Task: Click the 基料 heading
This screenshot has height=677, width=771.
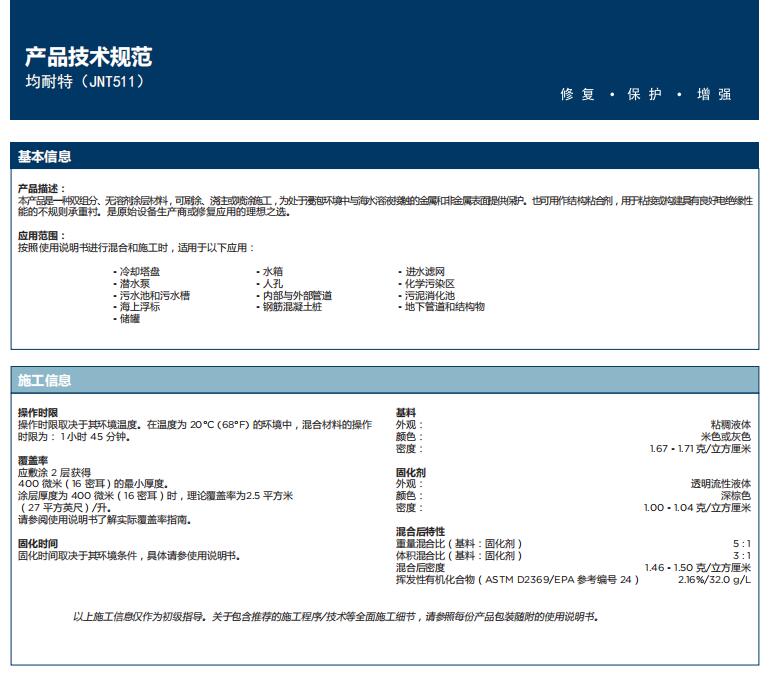Action: [x=406, y=412]
